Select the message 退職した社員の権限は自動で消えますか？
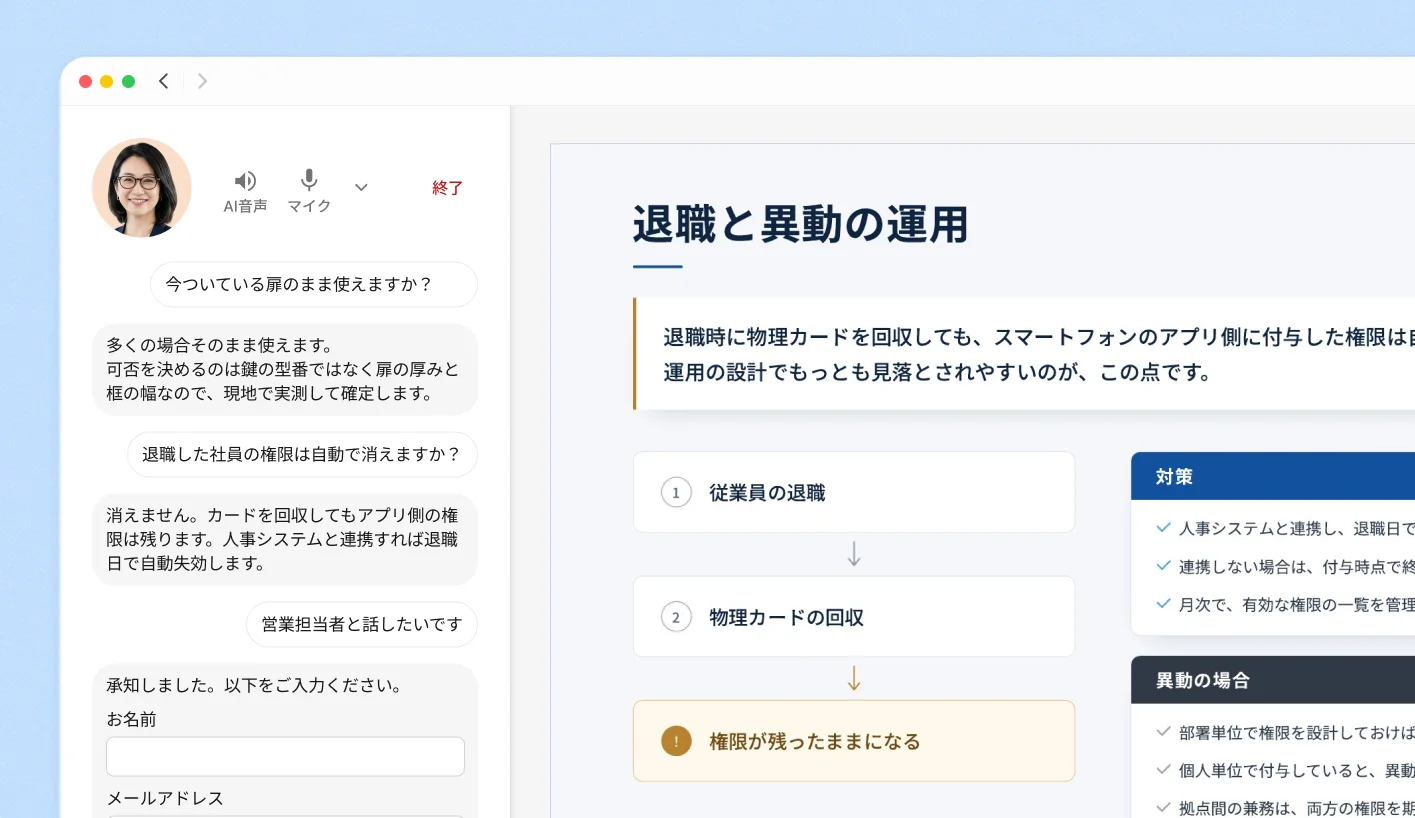The height and width of the screenshot is (818, 1415). (x=302, y=455)
